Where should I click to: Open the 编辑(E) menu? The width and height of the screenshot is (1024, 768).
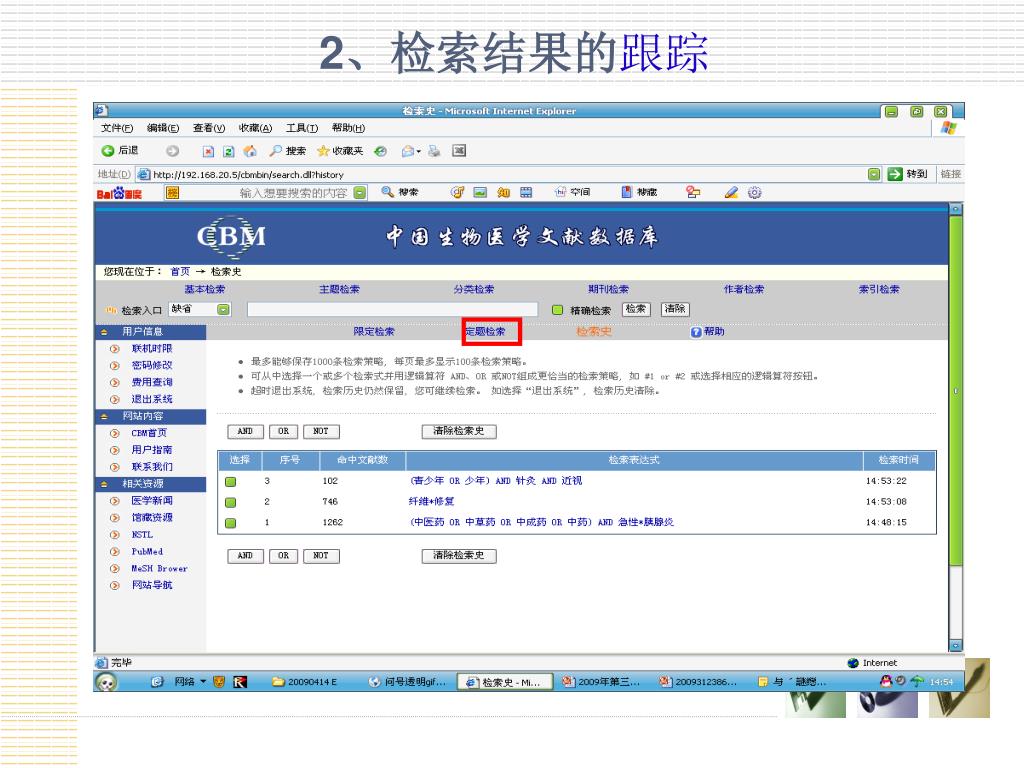[x=163, y=128]
